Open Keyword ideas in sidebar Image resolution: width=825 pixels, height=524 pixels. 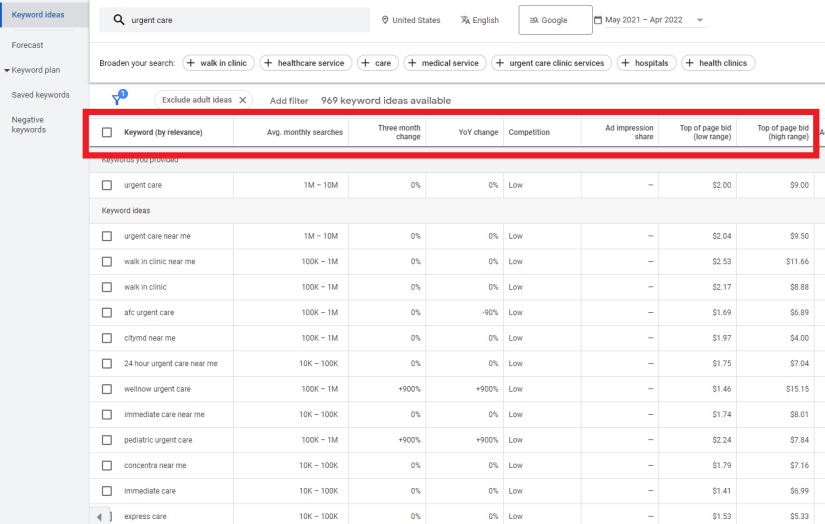click(38, 15)
